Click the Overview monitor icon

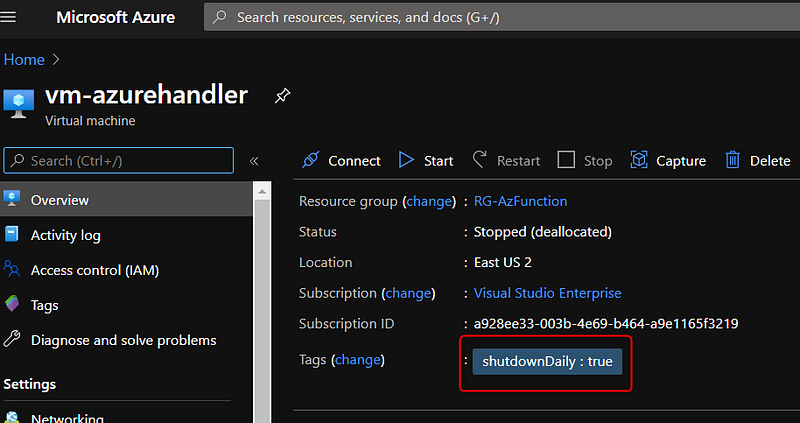(x=12, y=199)
